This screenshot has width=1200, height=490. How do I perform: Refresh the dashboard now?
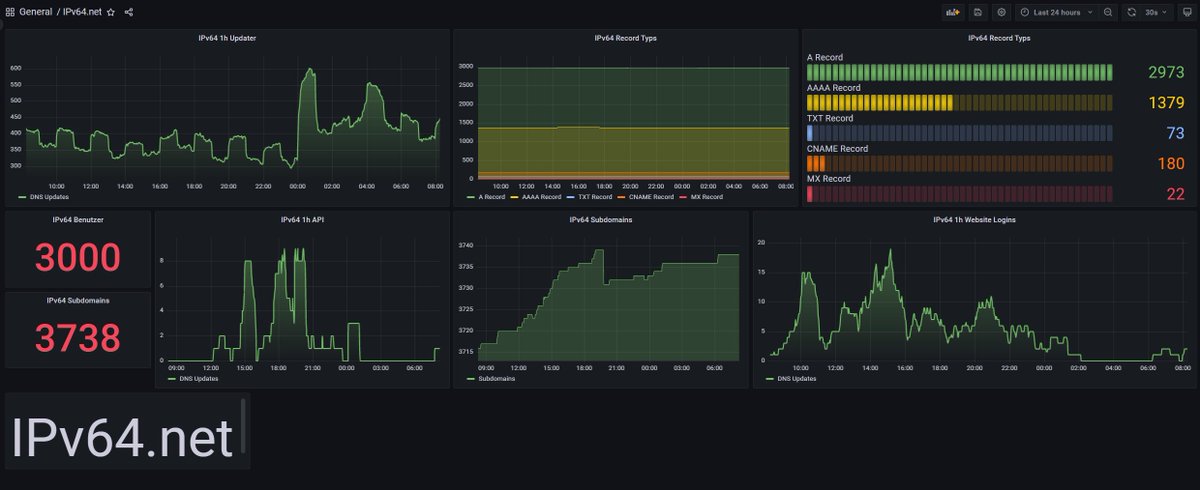click(1131, 12)
